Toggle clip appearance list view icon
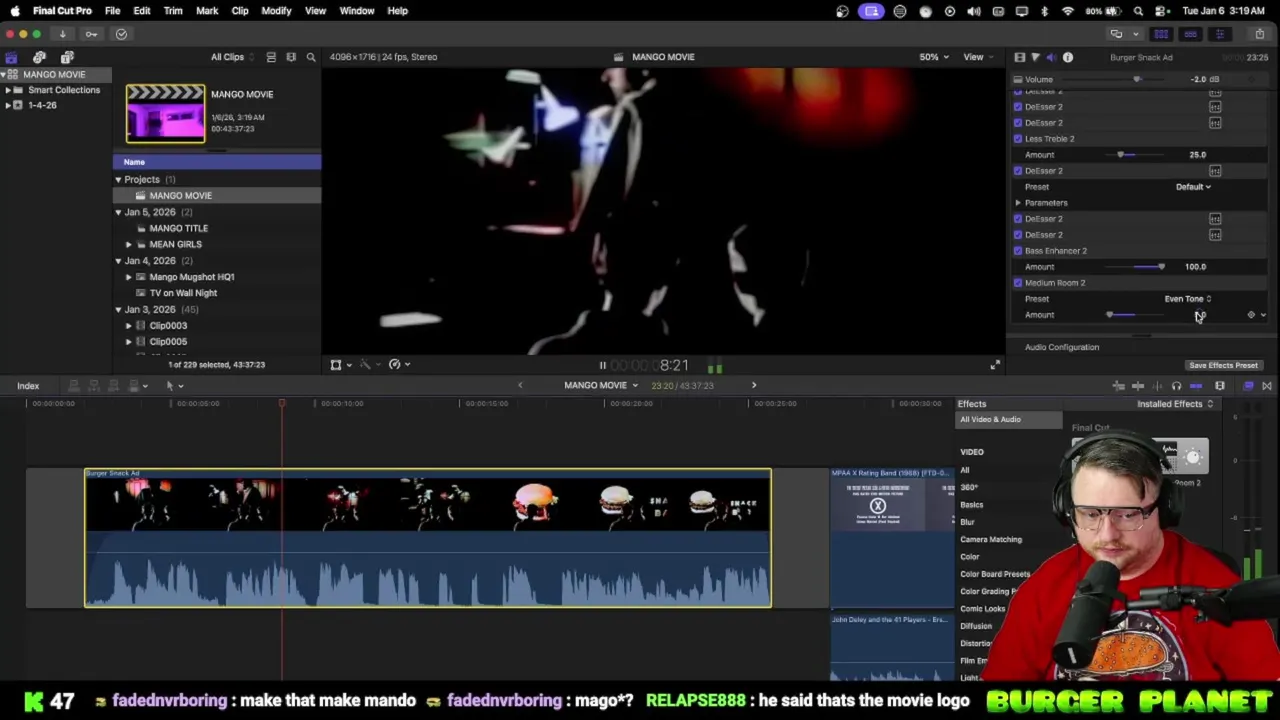Viewport: 1280px width, 720px height. tap(271, 57)
